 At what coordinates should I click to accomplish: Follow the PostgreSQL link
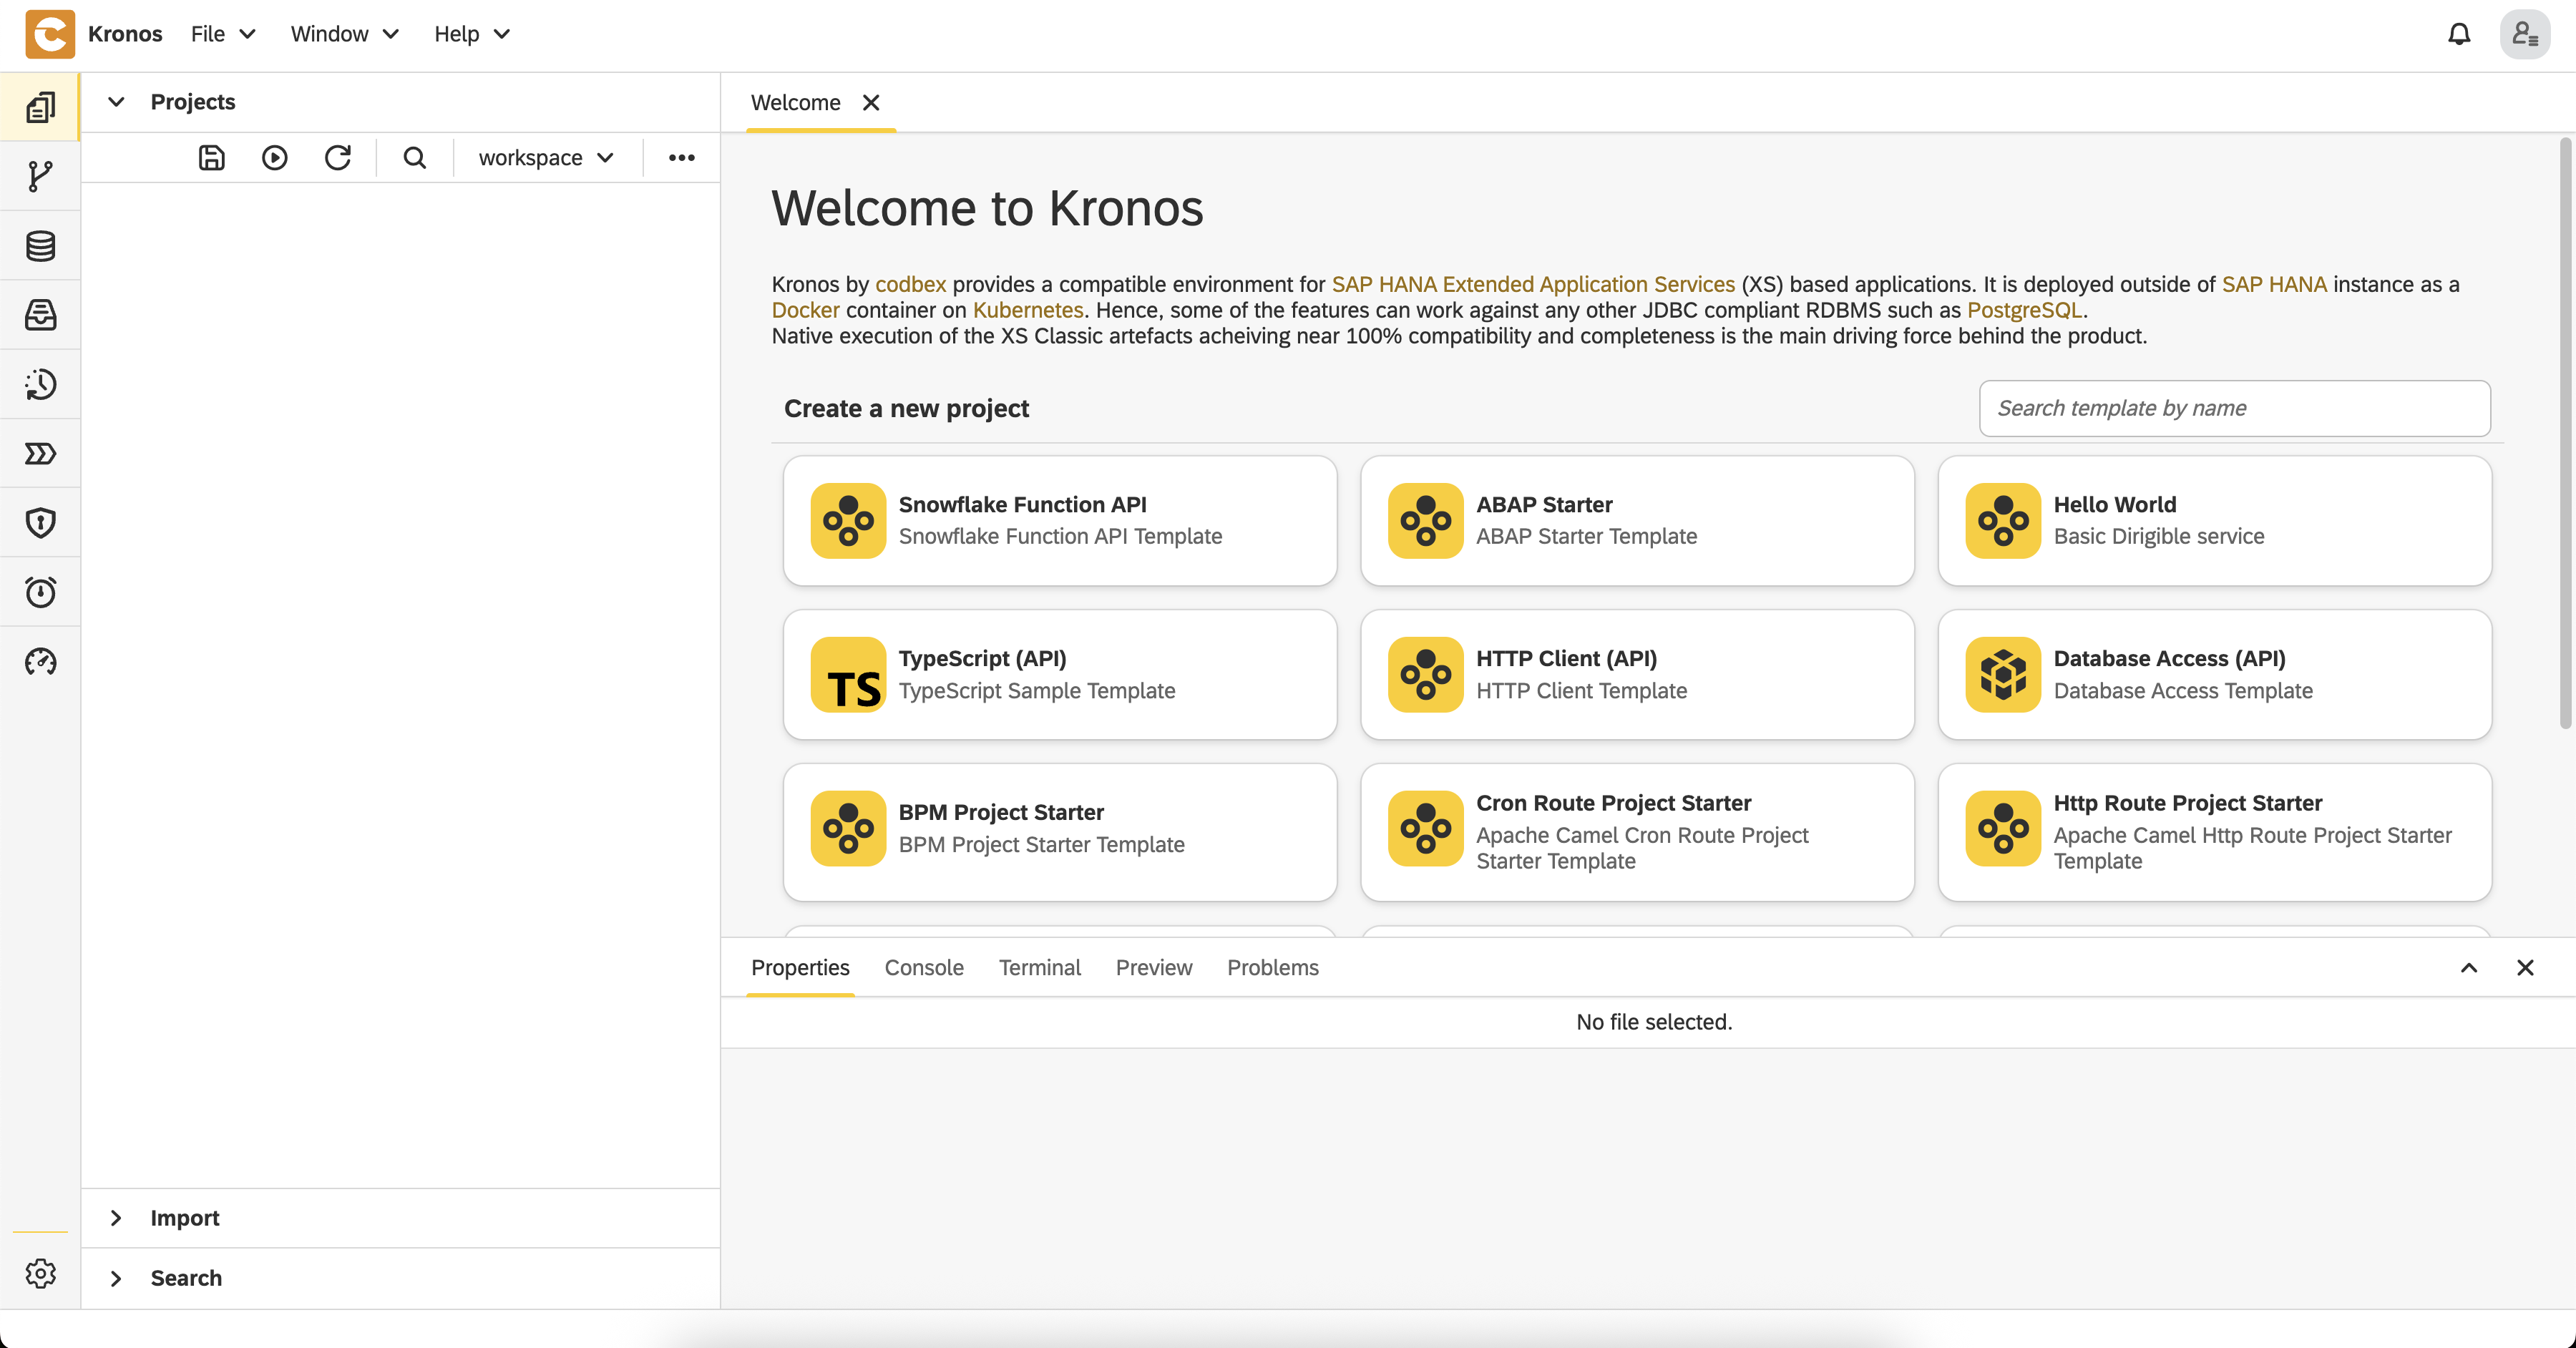coord(2024,310)
